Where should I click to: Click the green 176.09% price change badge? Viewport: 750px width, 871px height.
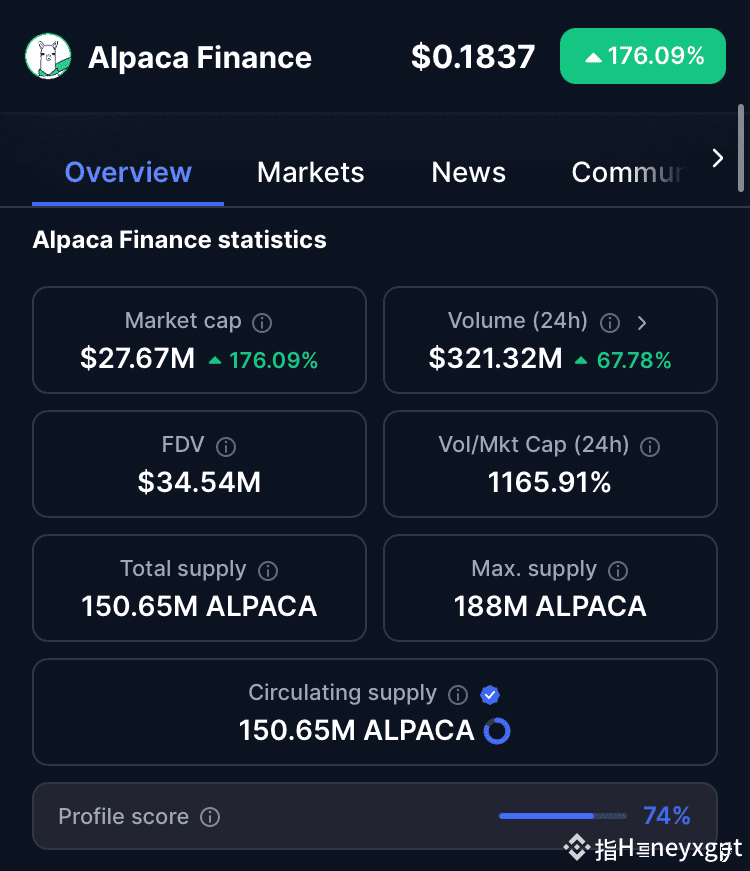point(643,56)
